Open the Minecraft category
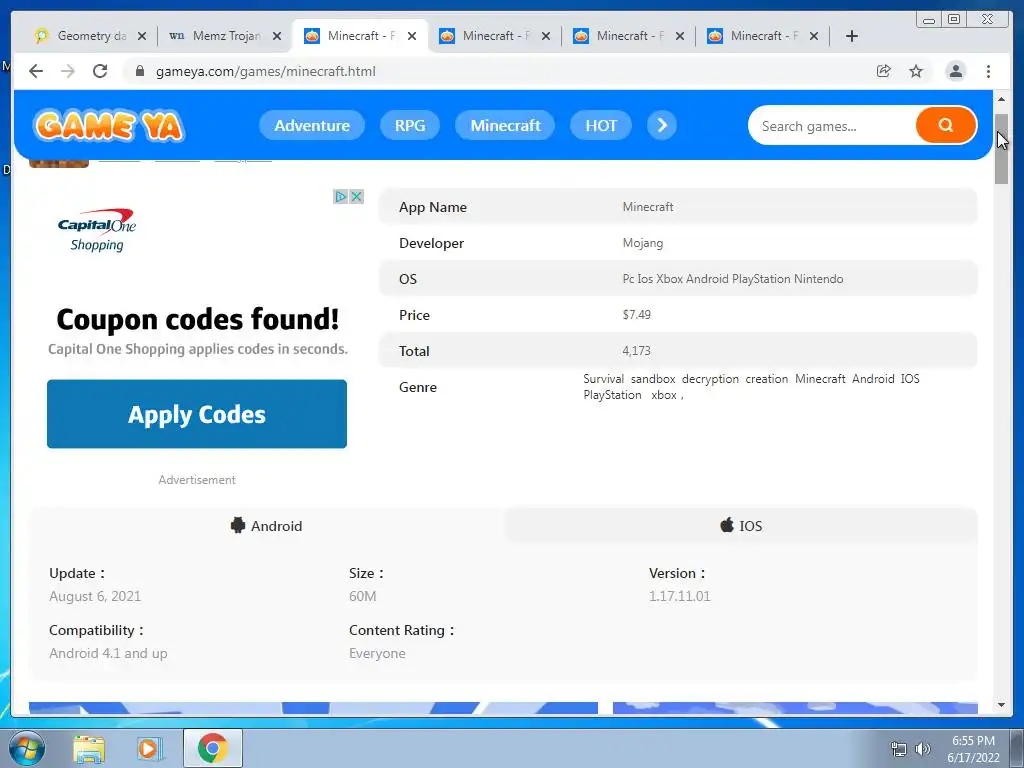The width and height of the screenshot is (1024, 768). pos(505,125)
